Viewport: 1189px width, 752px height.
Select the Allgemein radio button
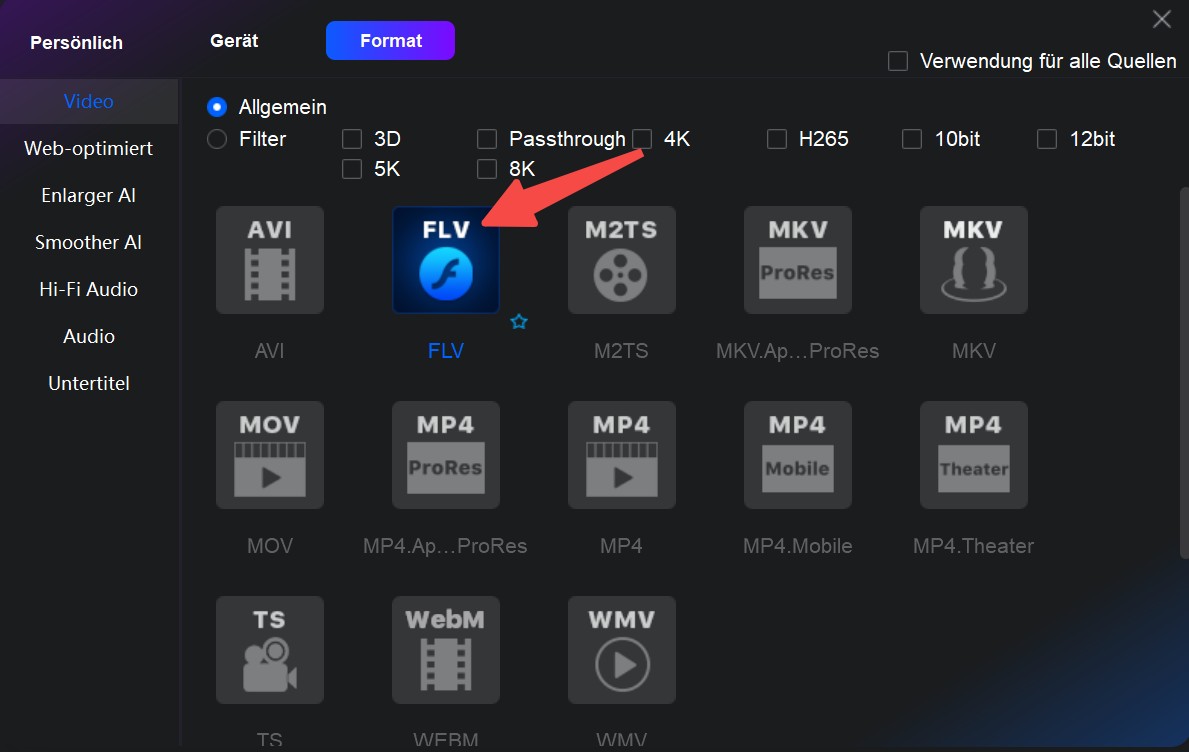(217, 108)
